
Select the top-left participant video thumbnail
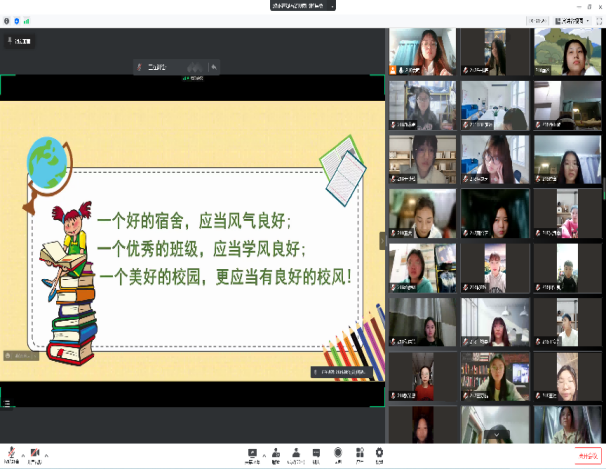(x=422, y=51)
